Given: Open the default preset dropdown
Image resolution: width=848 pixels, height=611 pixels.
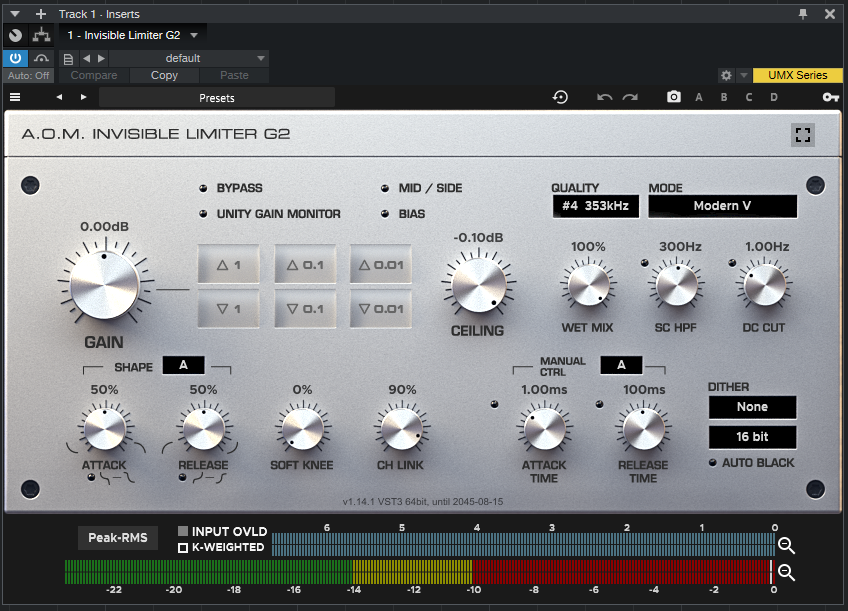Looking at the screenshot, I should point(189,58).
